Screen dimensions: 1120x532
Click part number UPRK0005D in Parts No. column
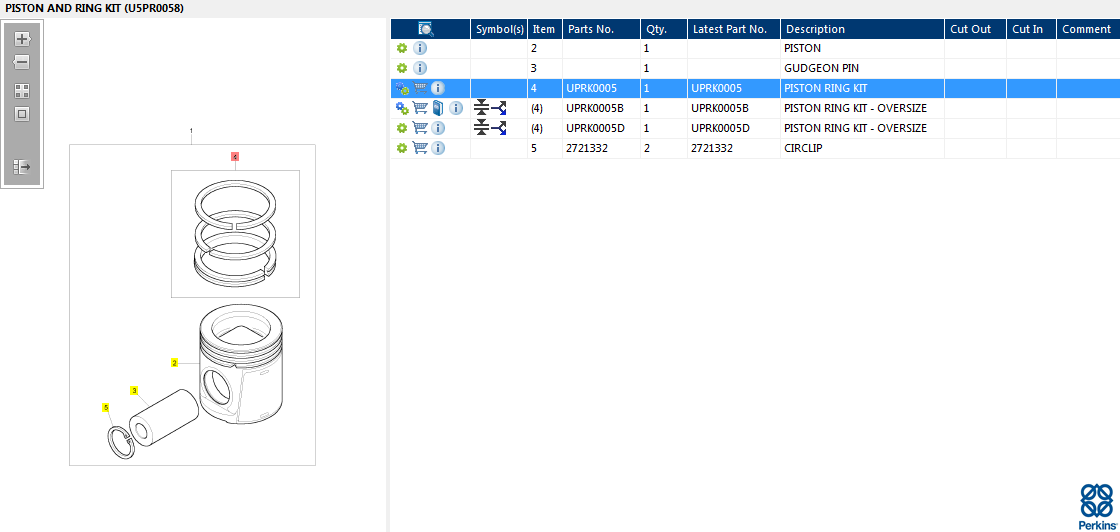595,129
